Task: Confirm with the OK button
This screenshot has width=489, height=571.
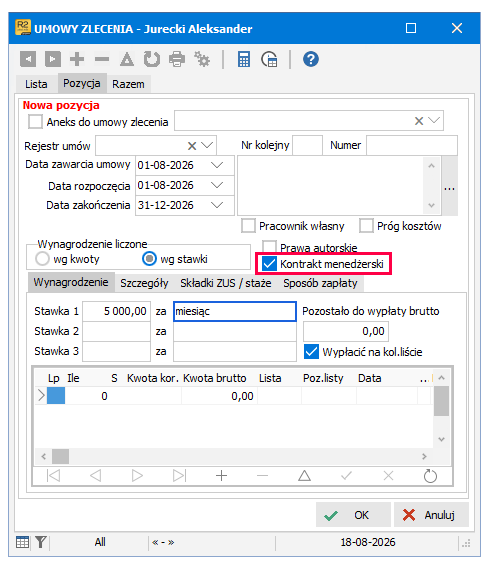Action: 353,515
